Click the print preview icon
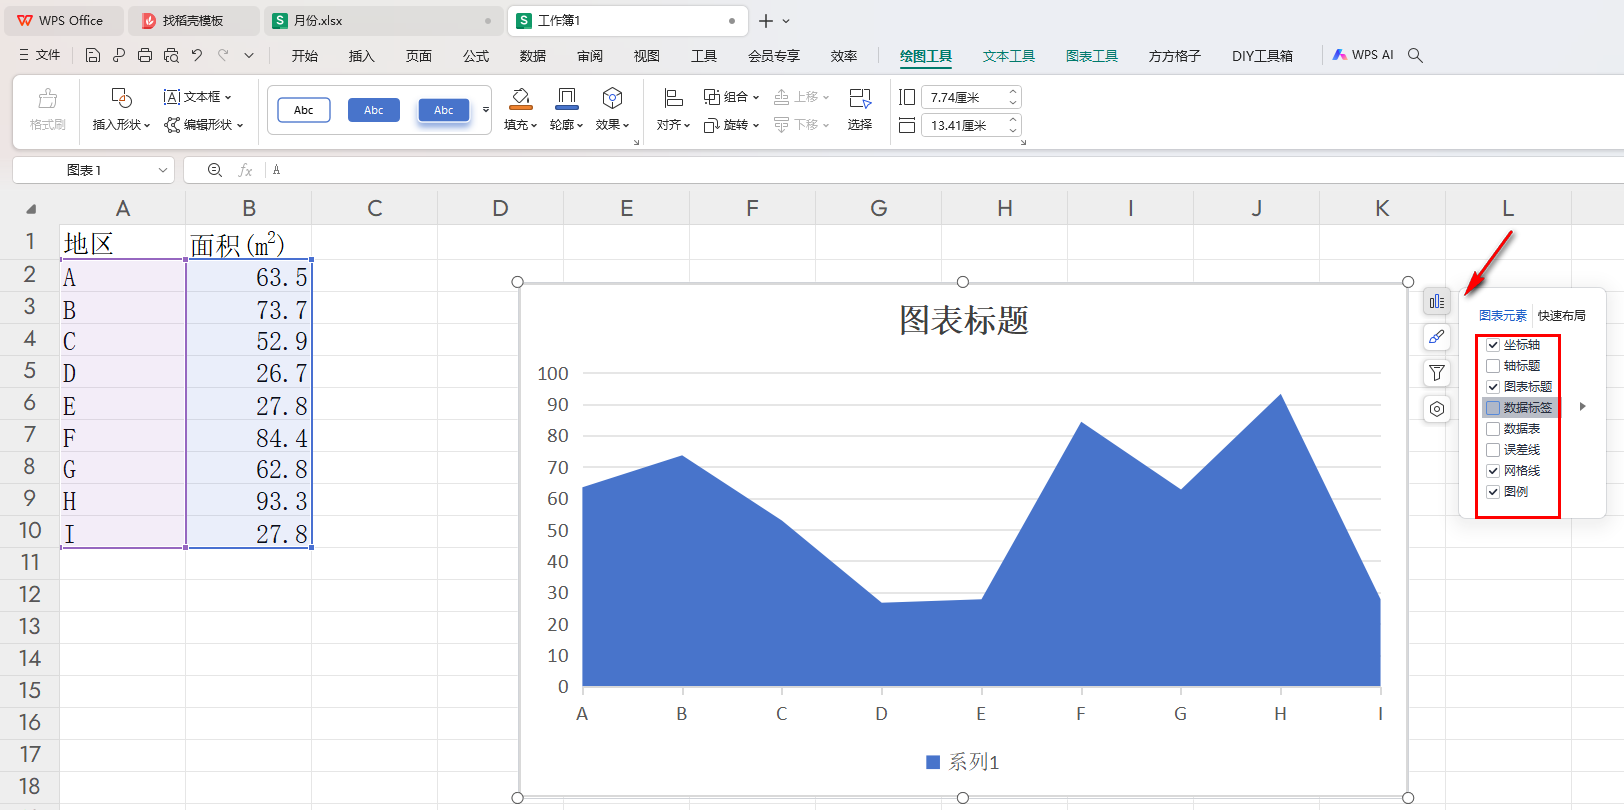The image size is (1624, 810). (x=171, y=55)
